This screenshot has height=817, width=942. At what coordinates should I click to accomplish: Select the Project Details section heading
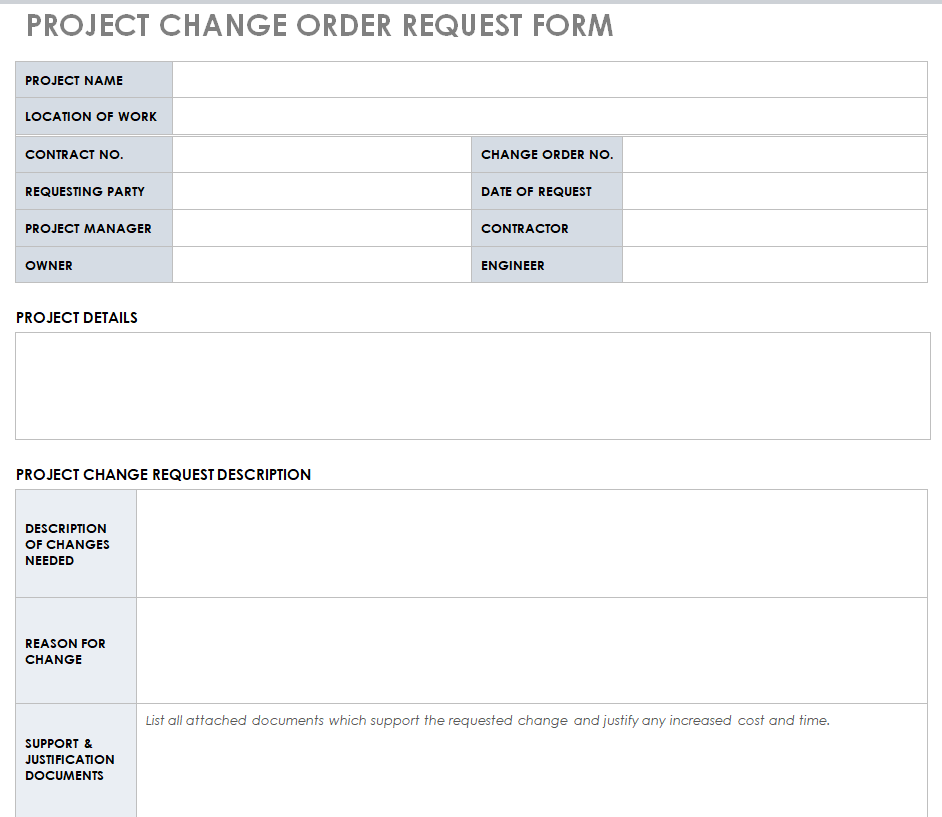[77, 318]
